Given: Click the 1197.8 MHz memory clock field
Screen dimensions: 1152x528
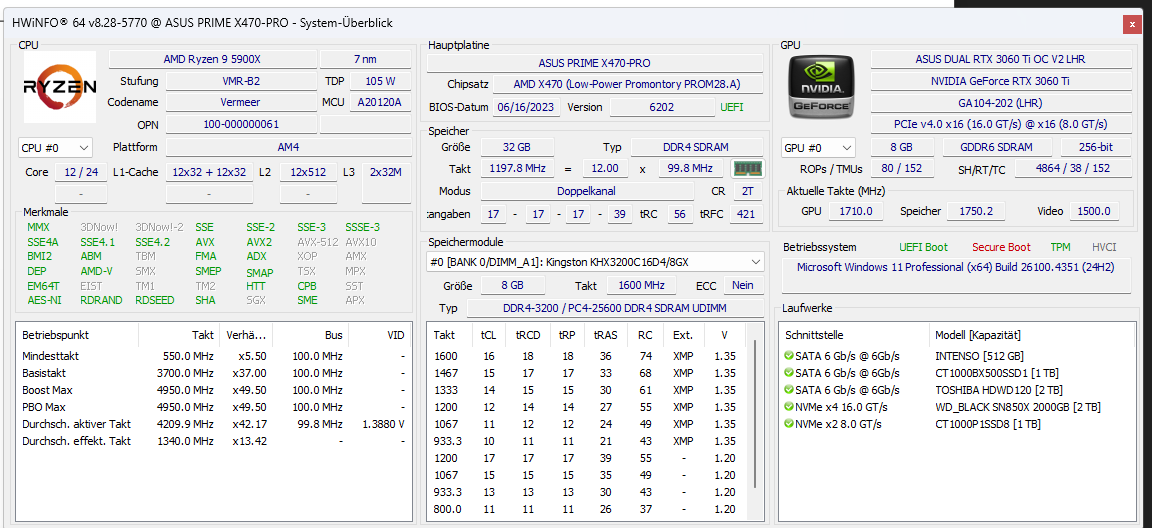Looking at the screenshot, I should pos(517,169).
